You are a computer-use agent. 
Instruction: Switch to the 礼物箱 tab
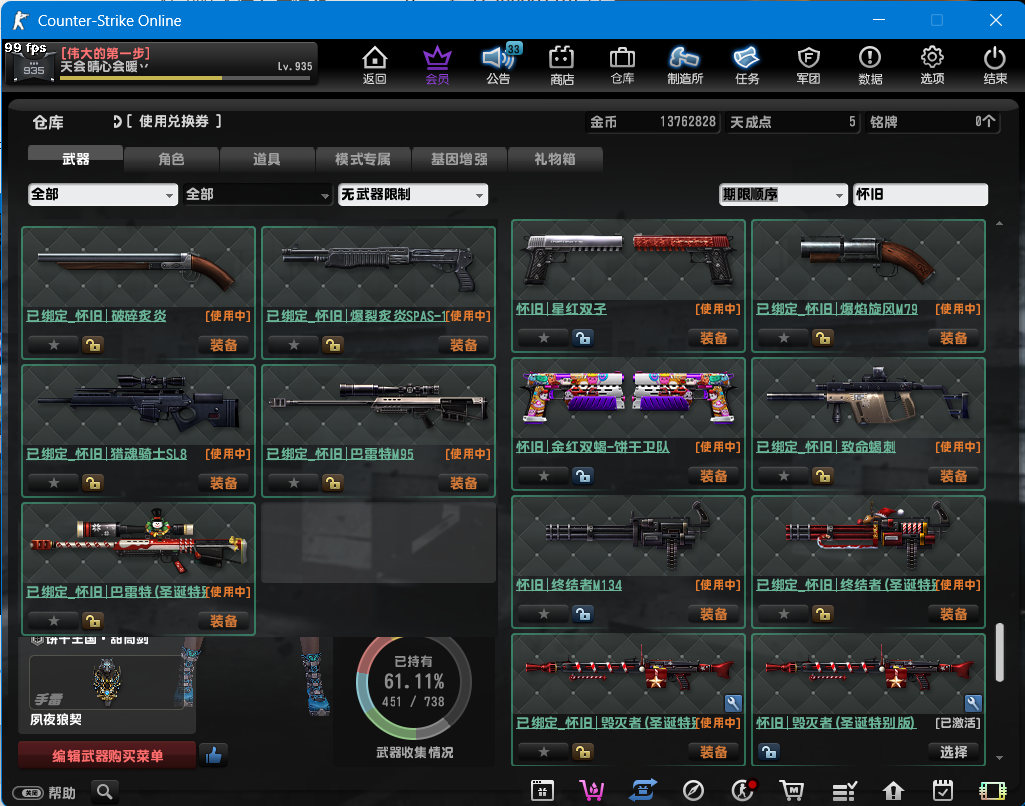[554, 158]
